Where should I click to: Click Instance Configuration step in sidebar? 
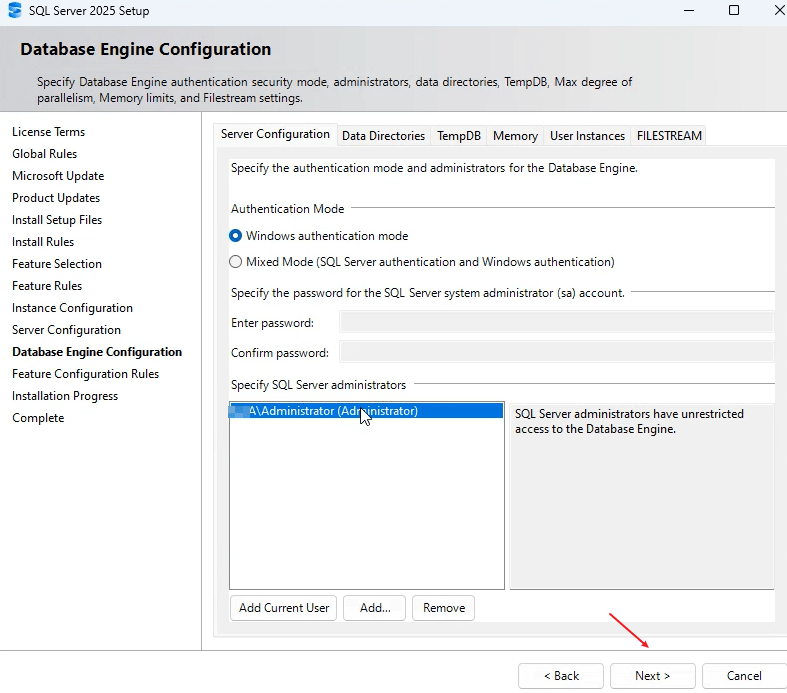tap(73, 308)
